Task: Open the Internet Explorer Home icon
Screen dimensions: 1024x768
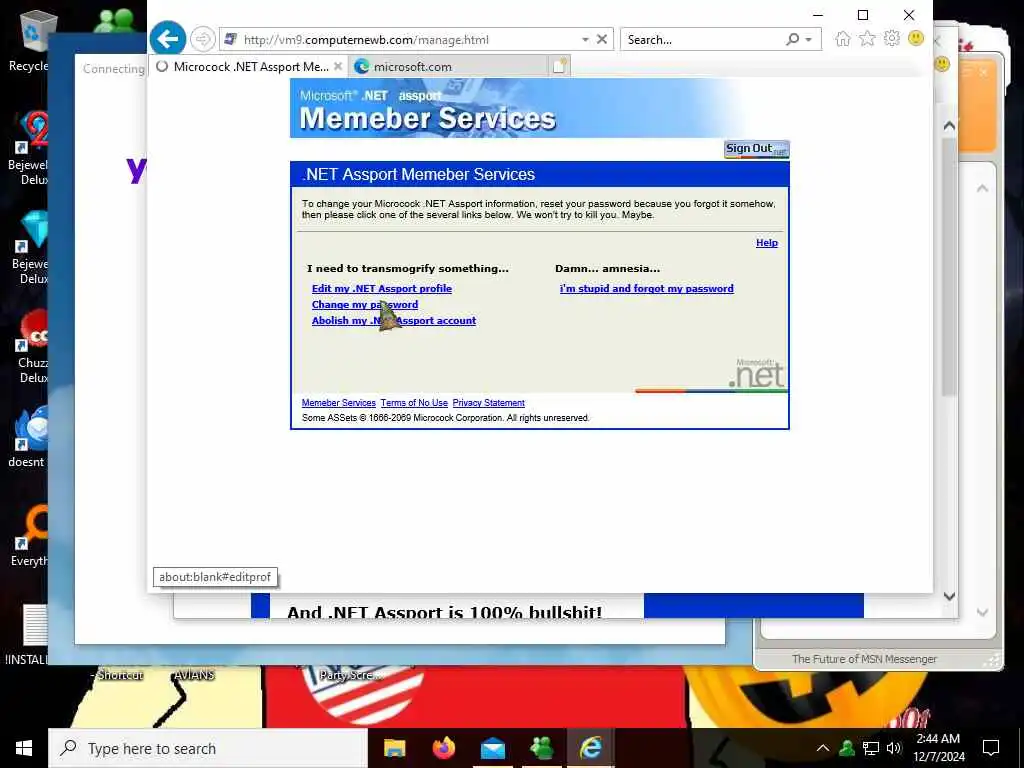Action: (842, 39)
